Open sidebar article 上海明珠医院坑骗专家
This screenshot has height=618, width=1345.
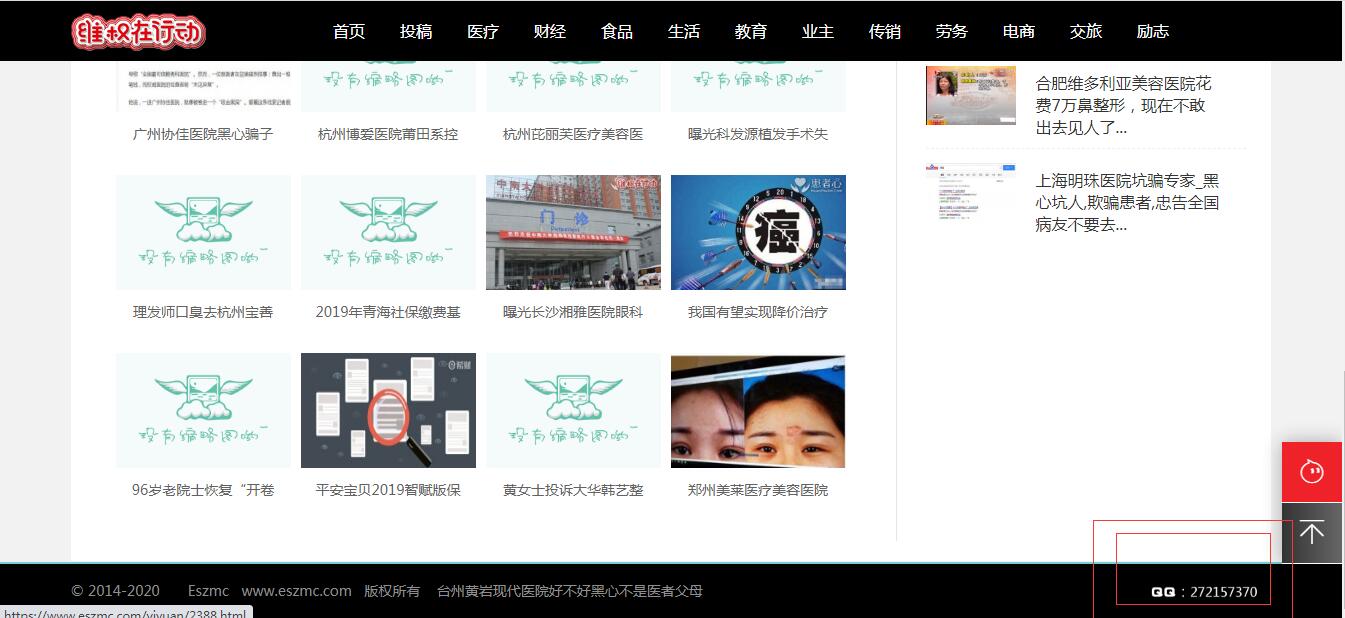click(1127, 203)
